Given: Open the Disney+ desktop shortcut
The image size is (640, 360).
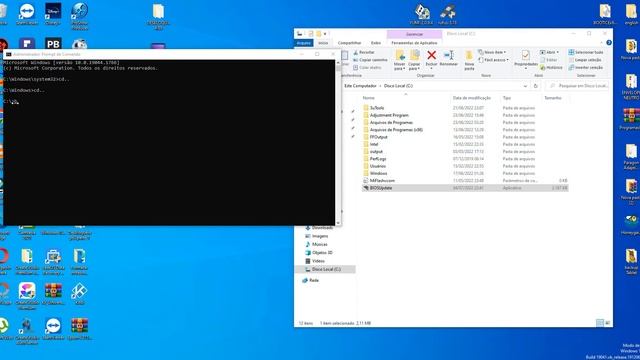Looking at the screenshot, I should tap(53, 13).
